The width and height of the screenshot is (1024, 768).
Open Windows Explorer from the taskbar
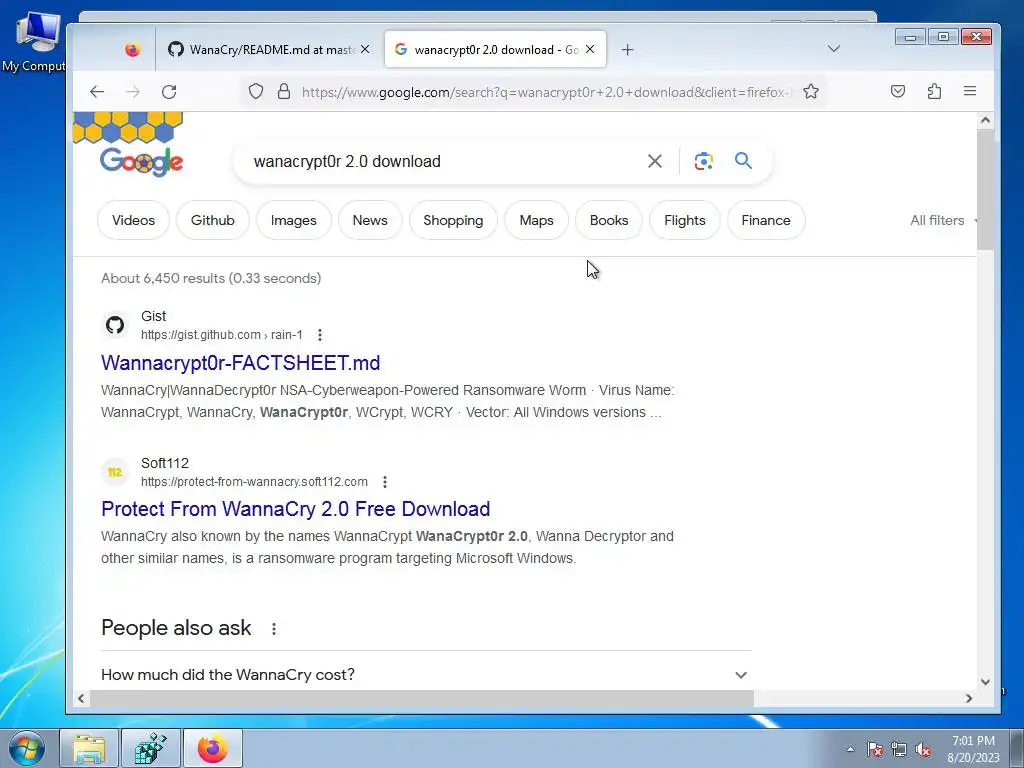89,748
